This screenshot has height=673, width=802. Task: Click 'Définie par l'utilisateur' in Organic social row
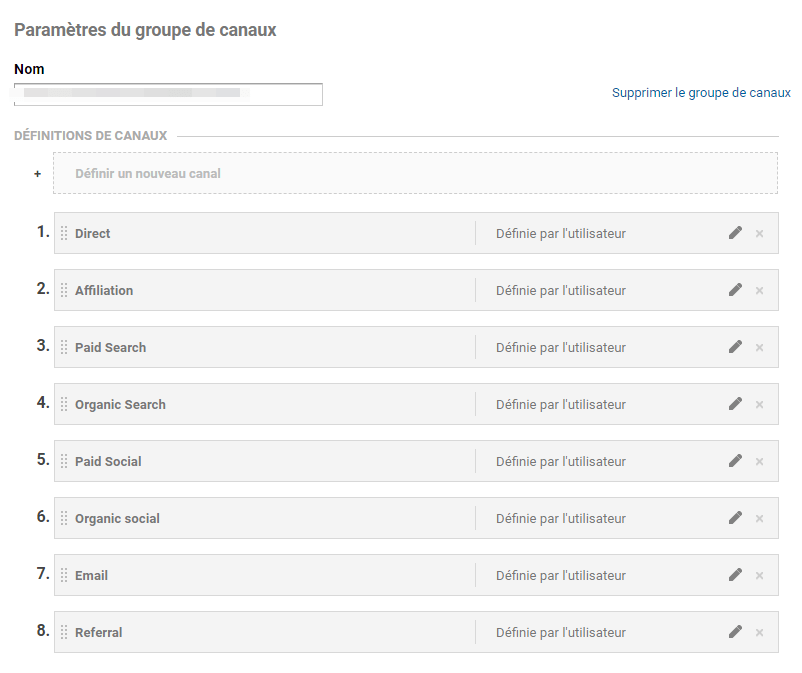(x=561, y=518)
